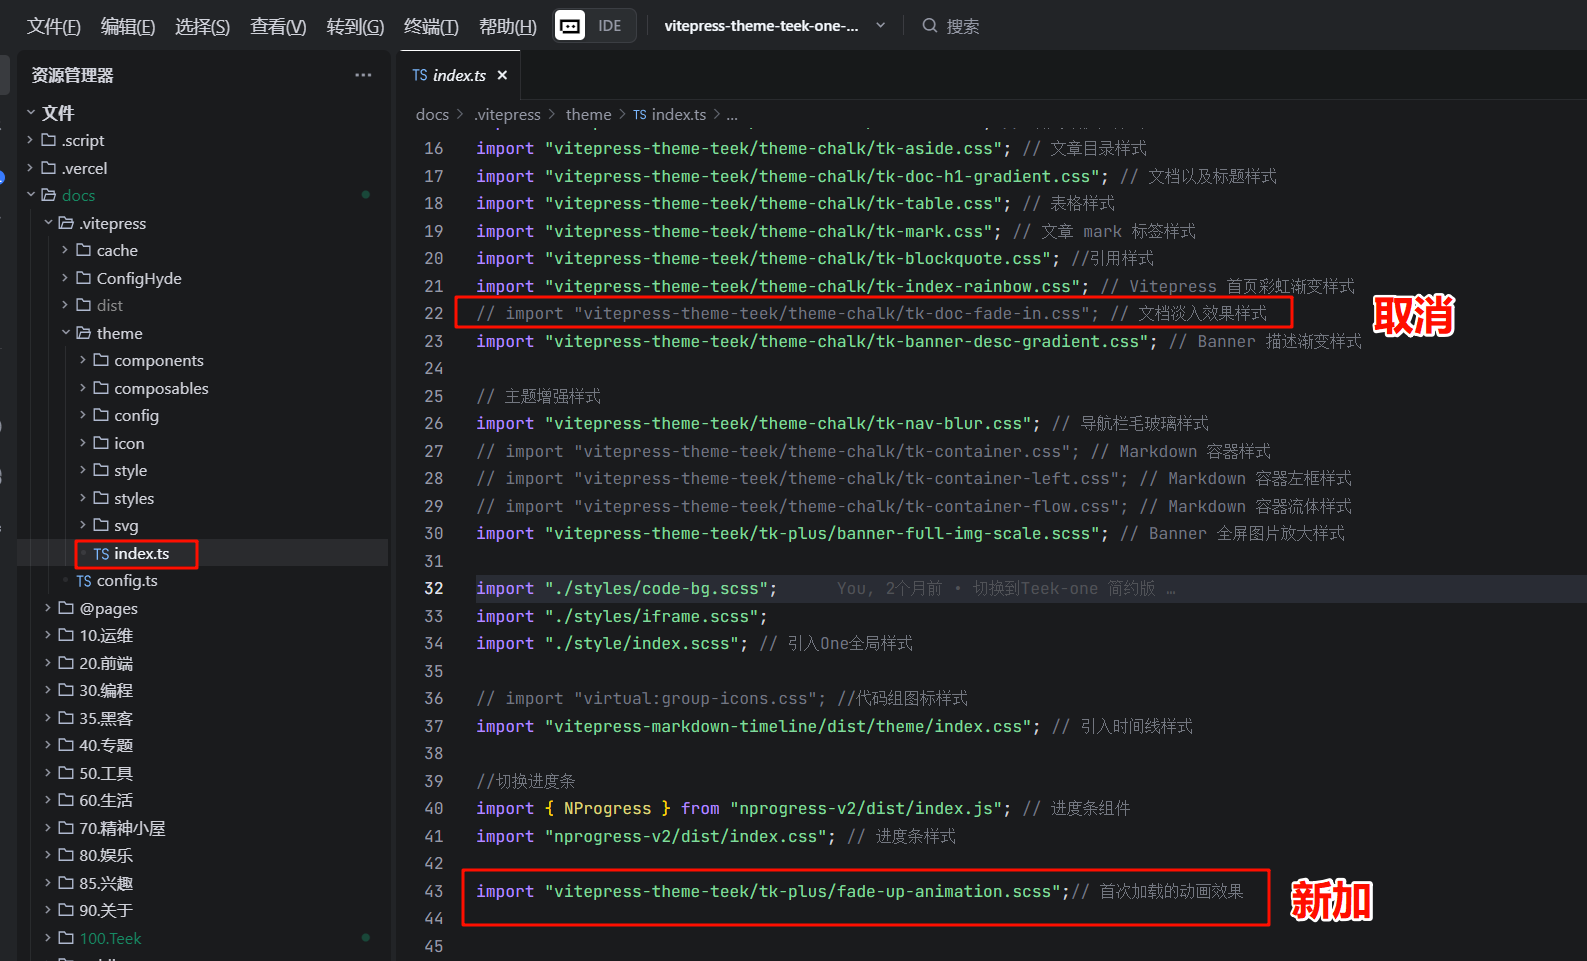Collapse the theme folder

tap(65, 333)
